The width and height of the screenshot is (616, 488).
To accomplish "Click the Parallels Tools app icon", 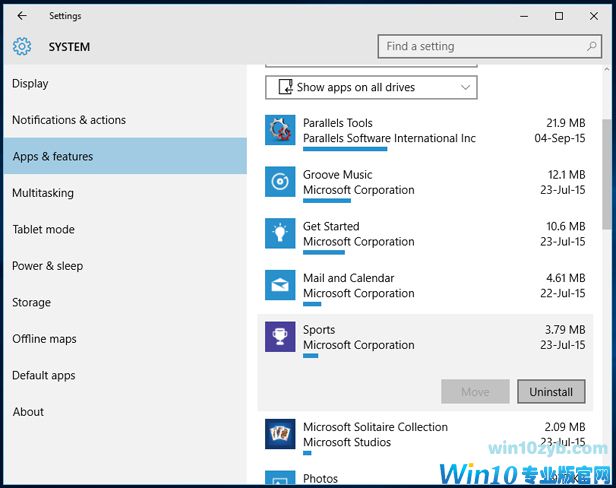I will click(280, 130).
